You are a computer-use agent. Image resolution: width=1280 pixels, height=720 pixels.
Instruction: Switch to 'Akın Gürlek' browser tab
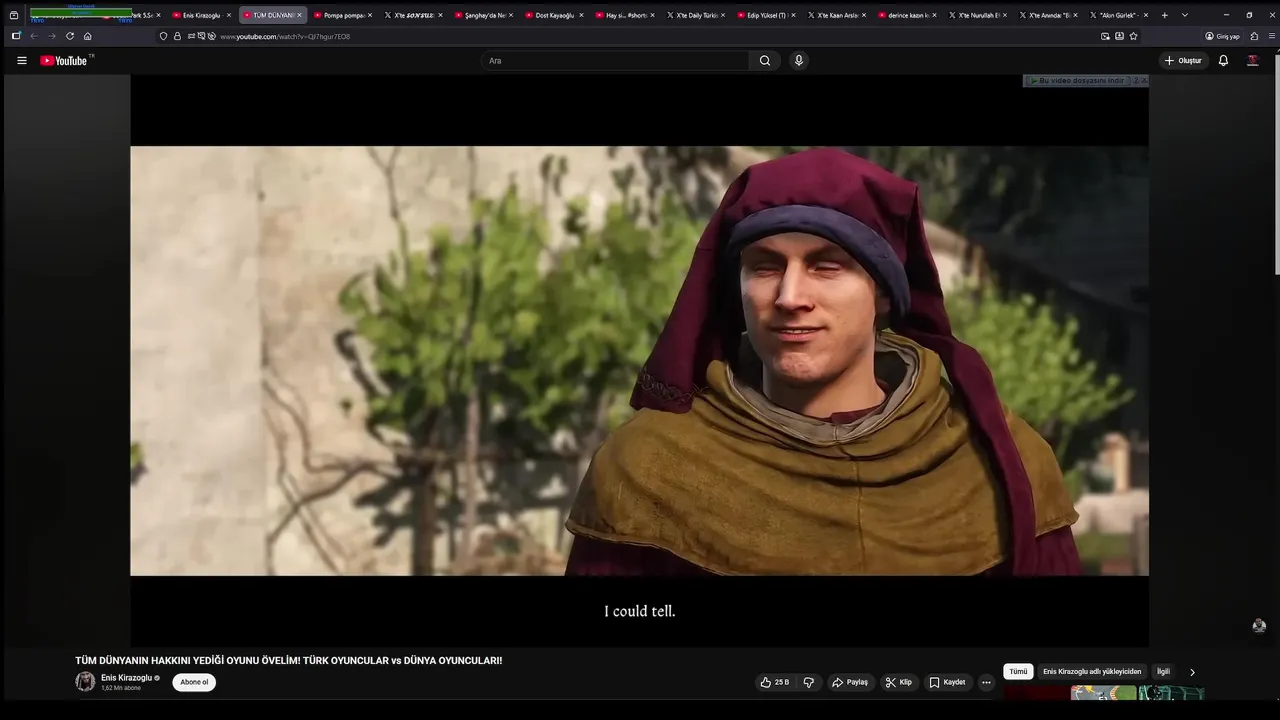(1118, 15)
